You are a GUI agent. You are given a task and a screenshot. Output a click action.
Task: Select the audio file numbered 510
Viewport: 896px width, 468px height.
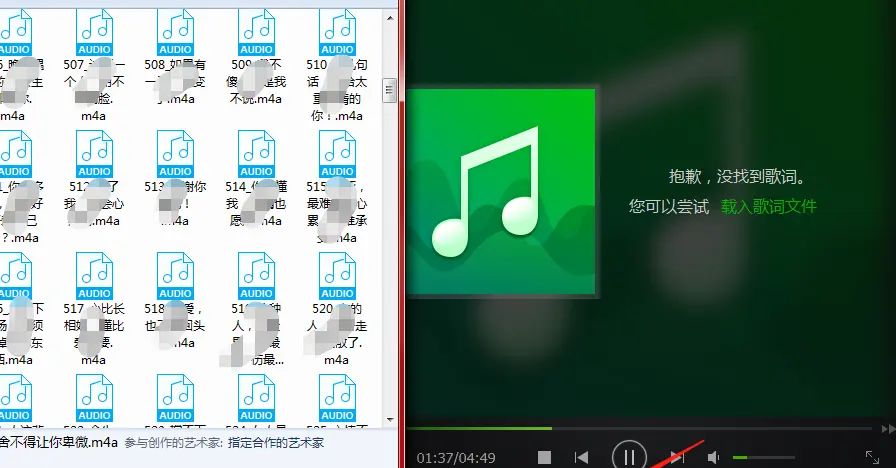(x=337, y=66)
